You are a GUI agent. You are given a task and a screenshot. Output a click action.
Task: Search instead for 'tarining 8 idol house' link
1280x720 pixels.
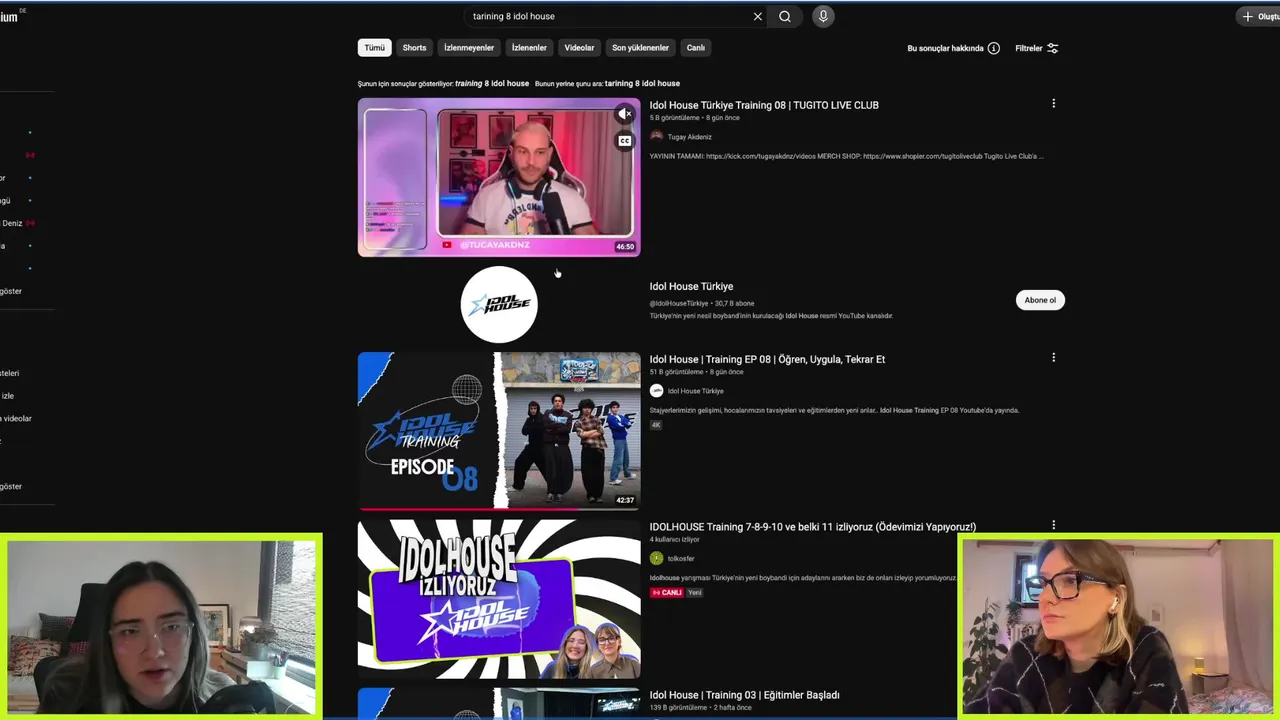642,84
